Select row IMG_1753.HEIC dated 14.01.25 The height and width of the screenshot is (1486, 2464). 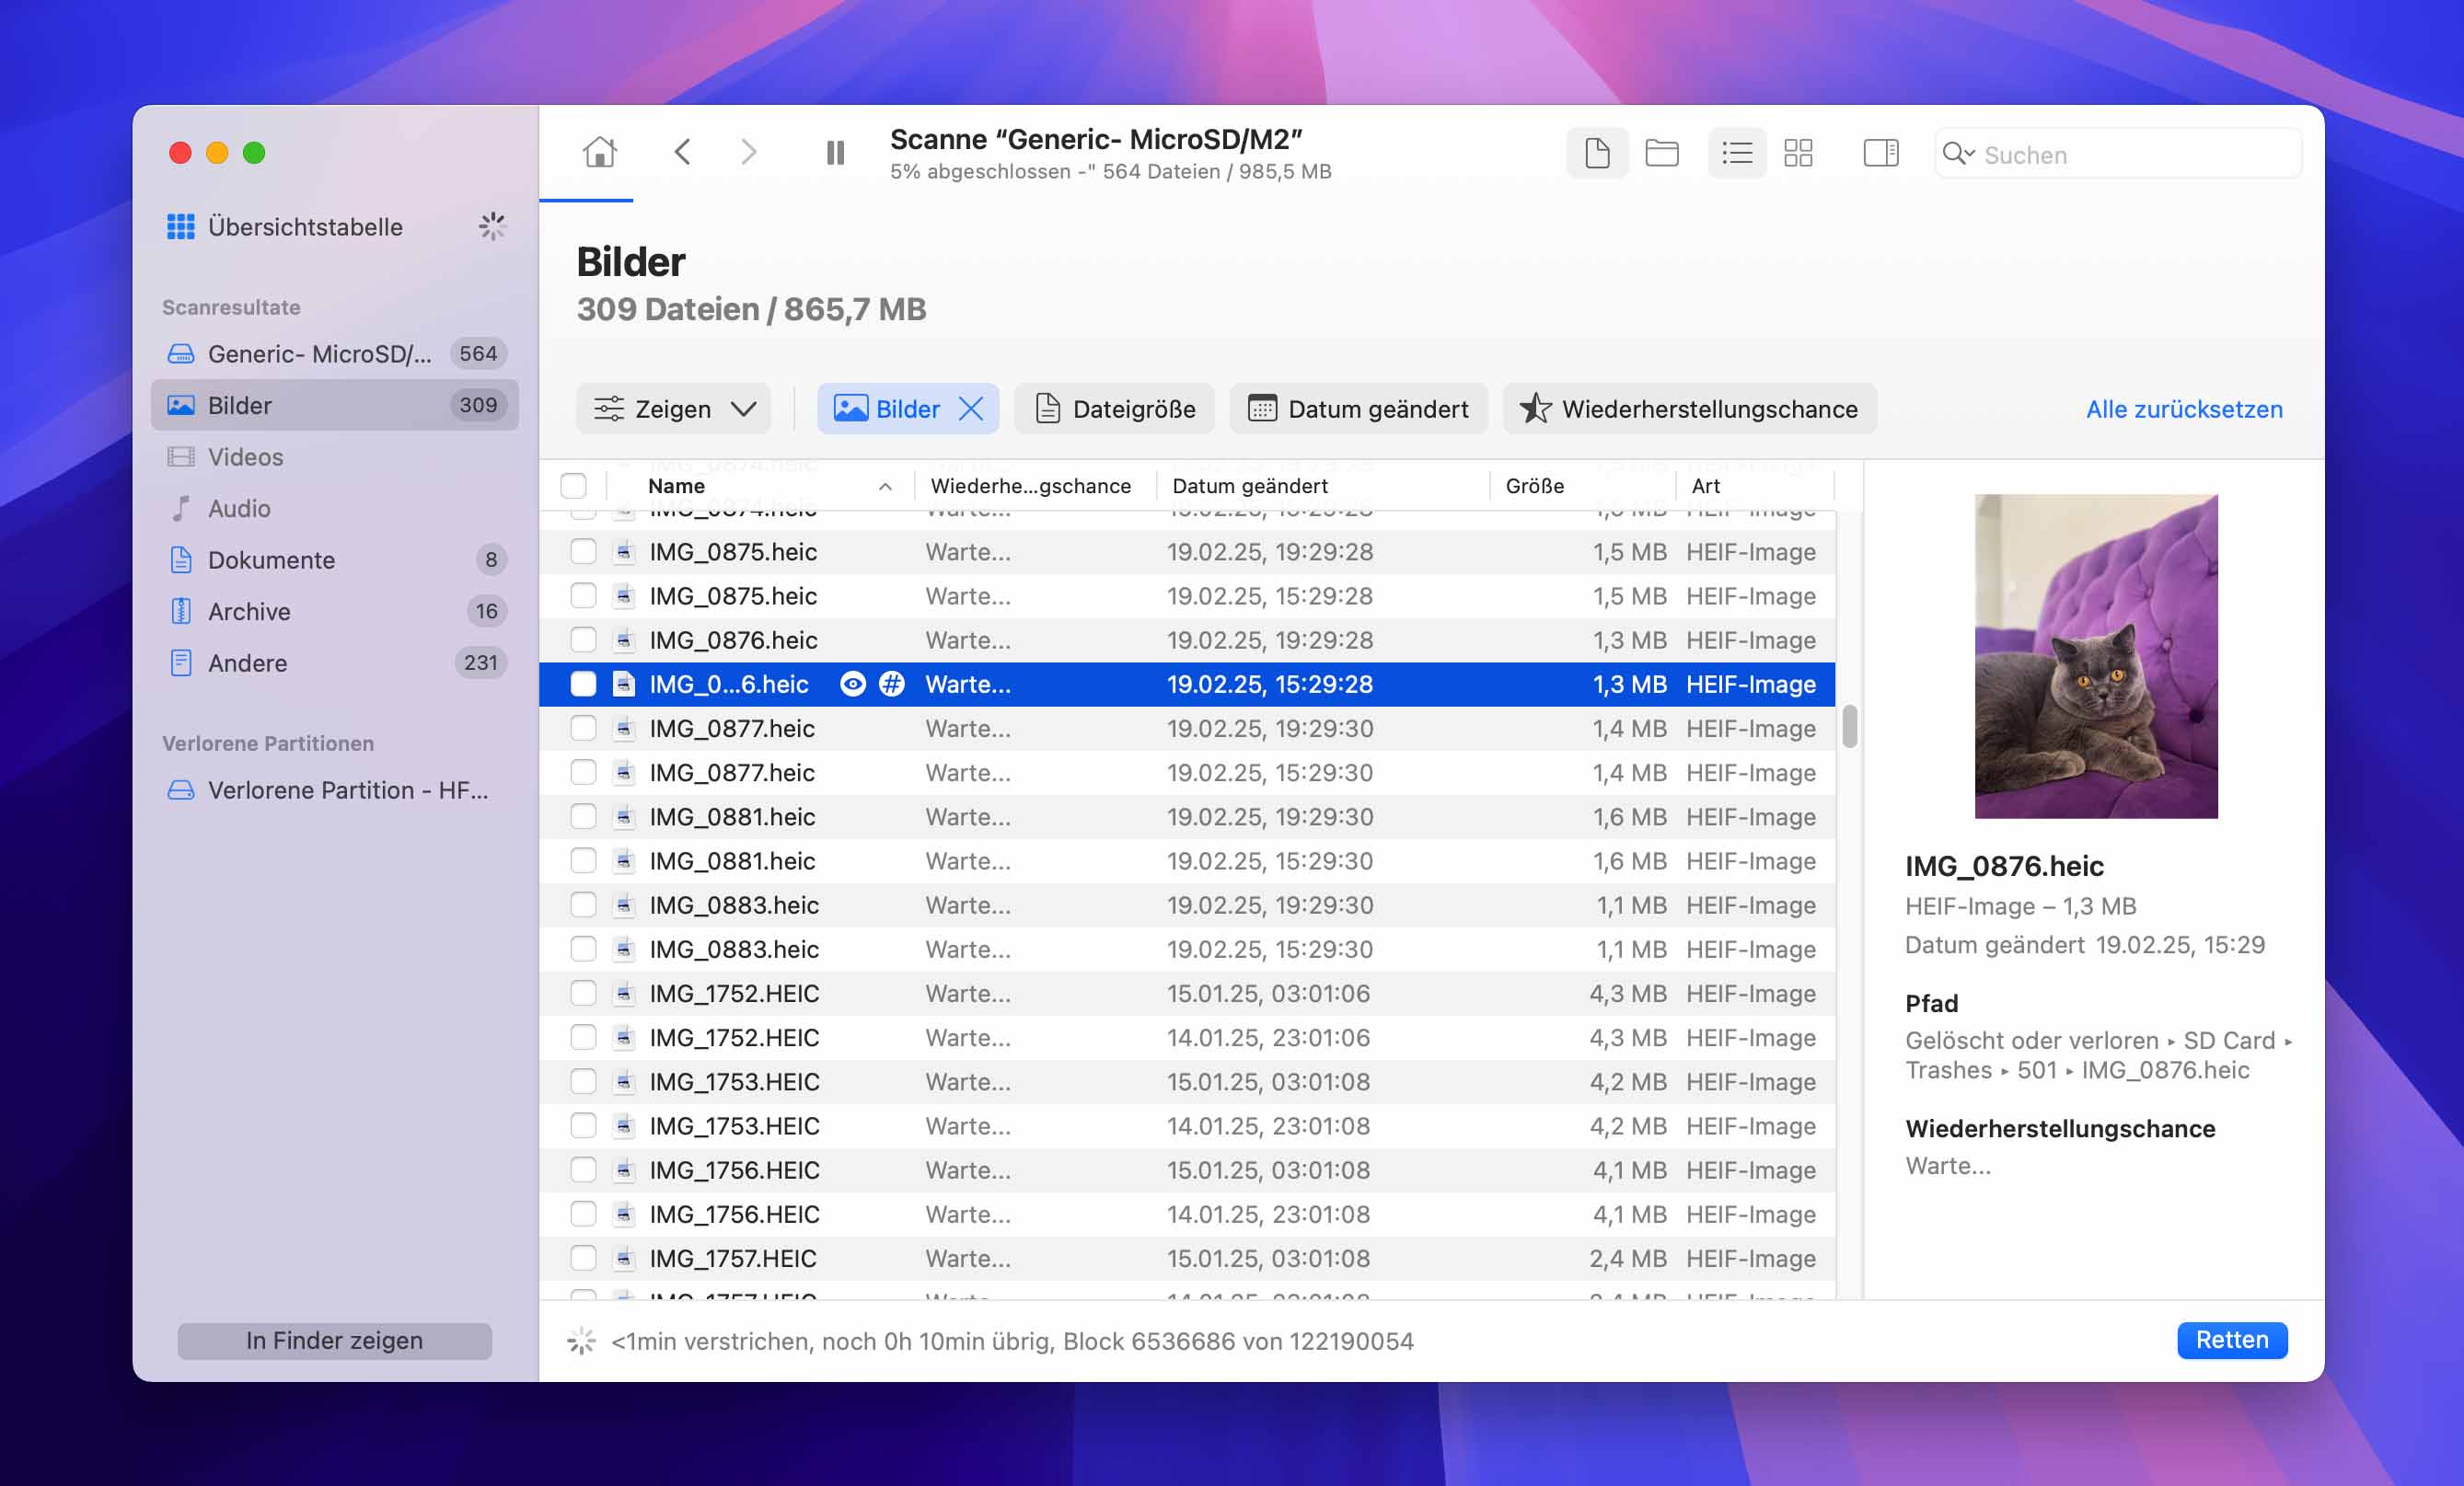pyautogui.click(x=1187, y=1126)
